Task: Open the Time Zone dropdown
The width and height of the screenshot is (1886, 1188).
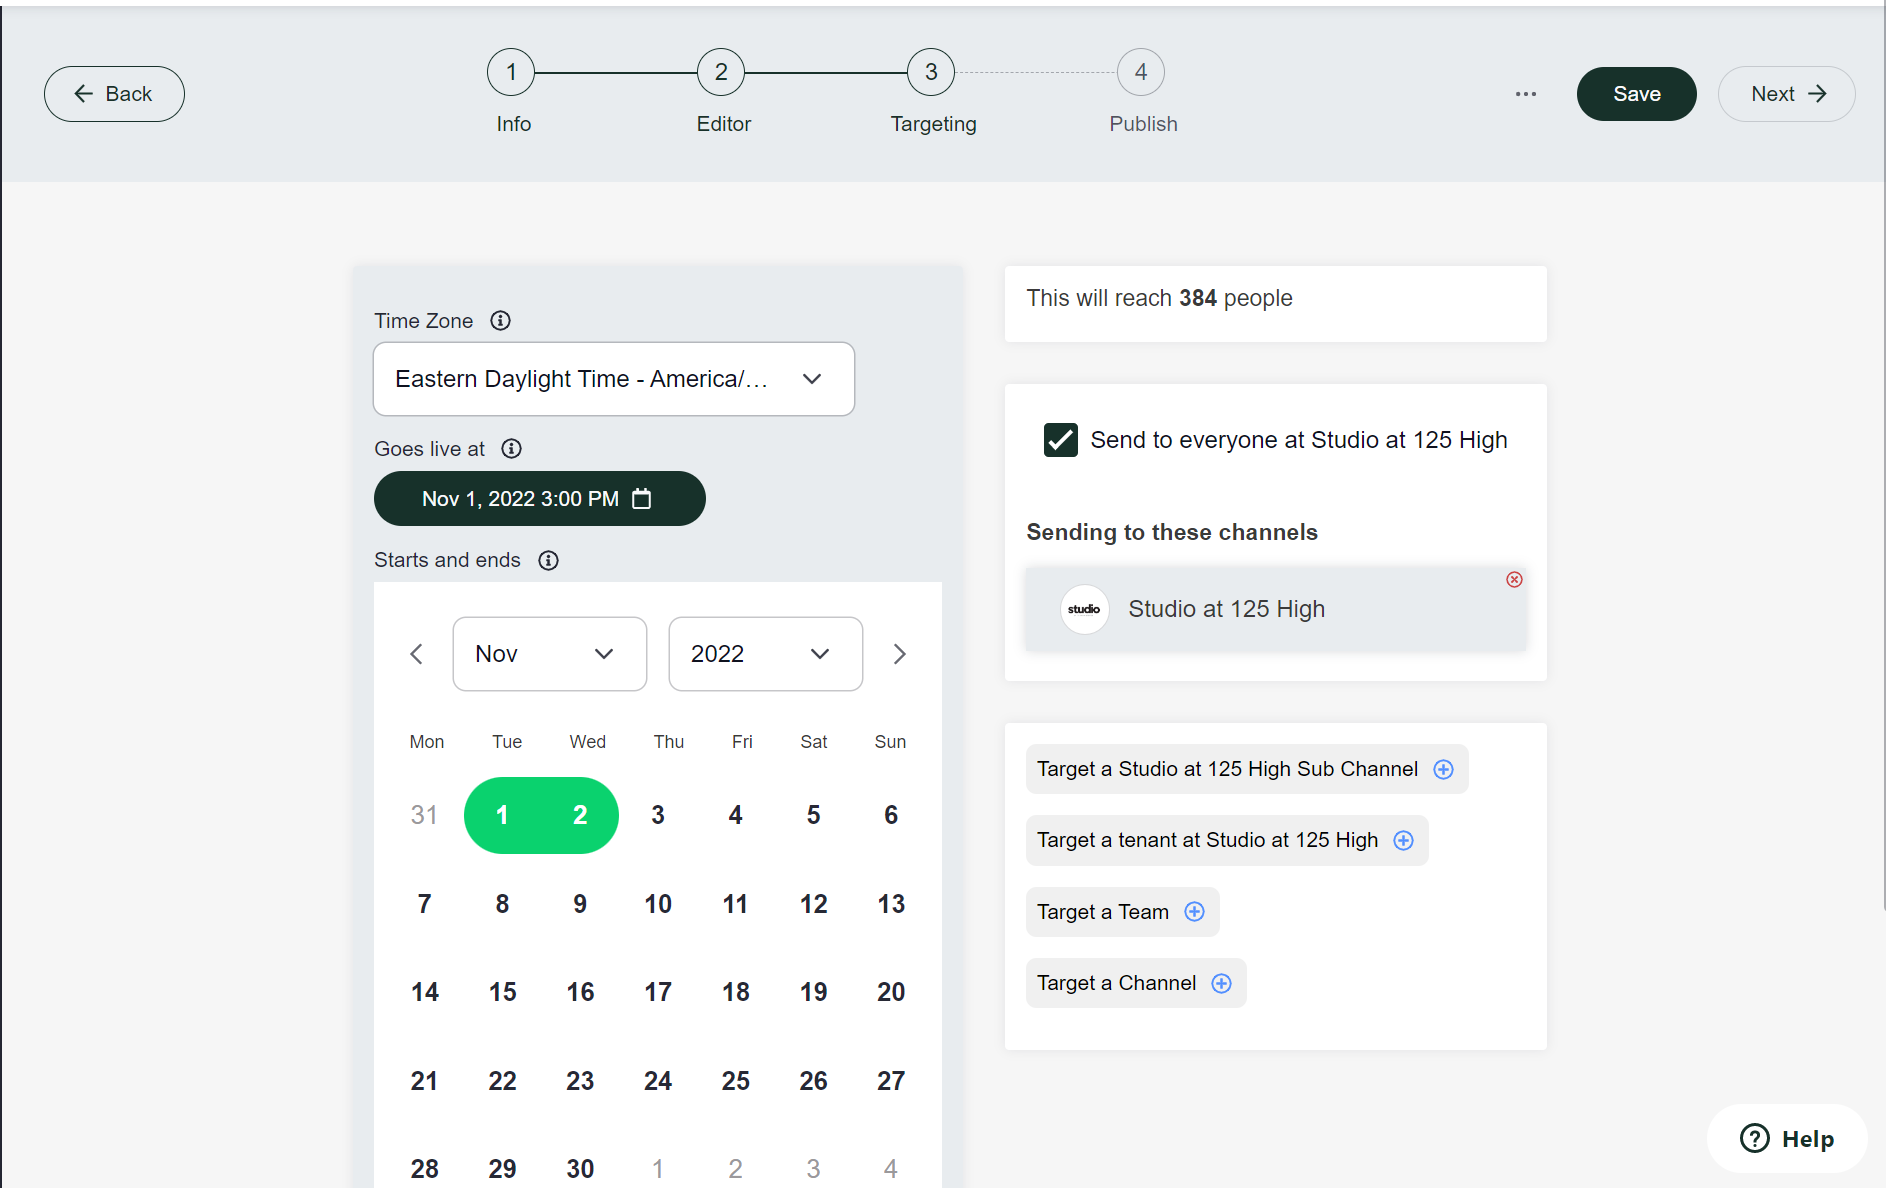Action: (613, 379)
